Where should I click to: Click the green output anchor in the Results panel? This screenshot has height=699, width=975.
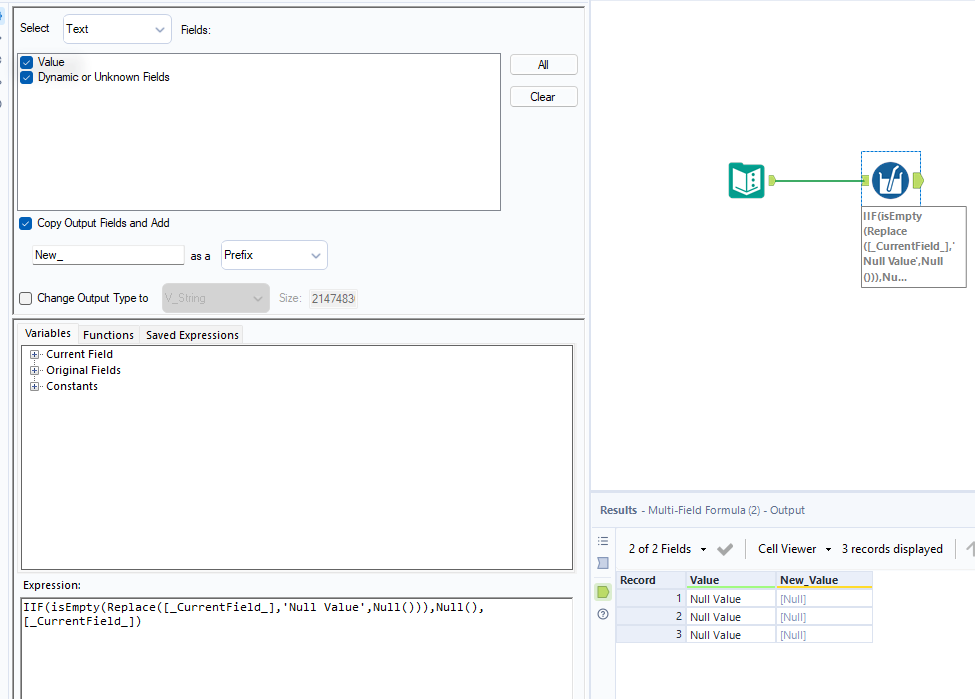(x=602, y=591)
